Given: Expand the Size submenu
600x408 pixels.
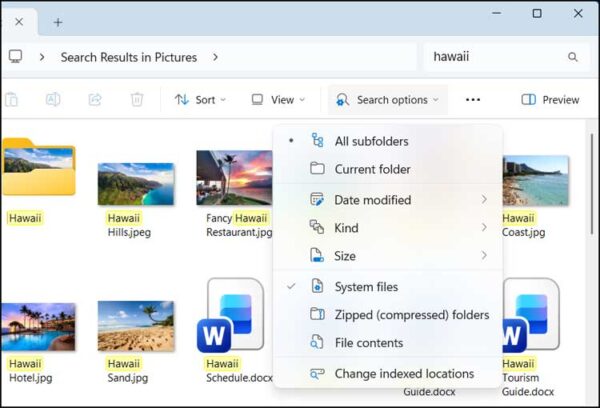Looking at the screenshot, I should click(x=387, y=256).
